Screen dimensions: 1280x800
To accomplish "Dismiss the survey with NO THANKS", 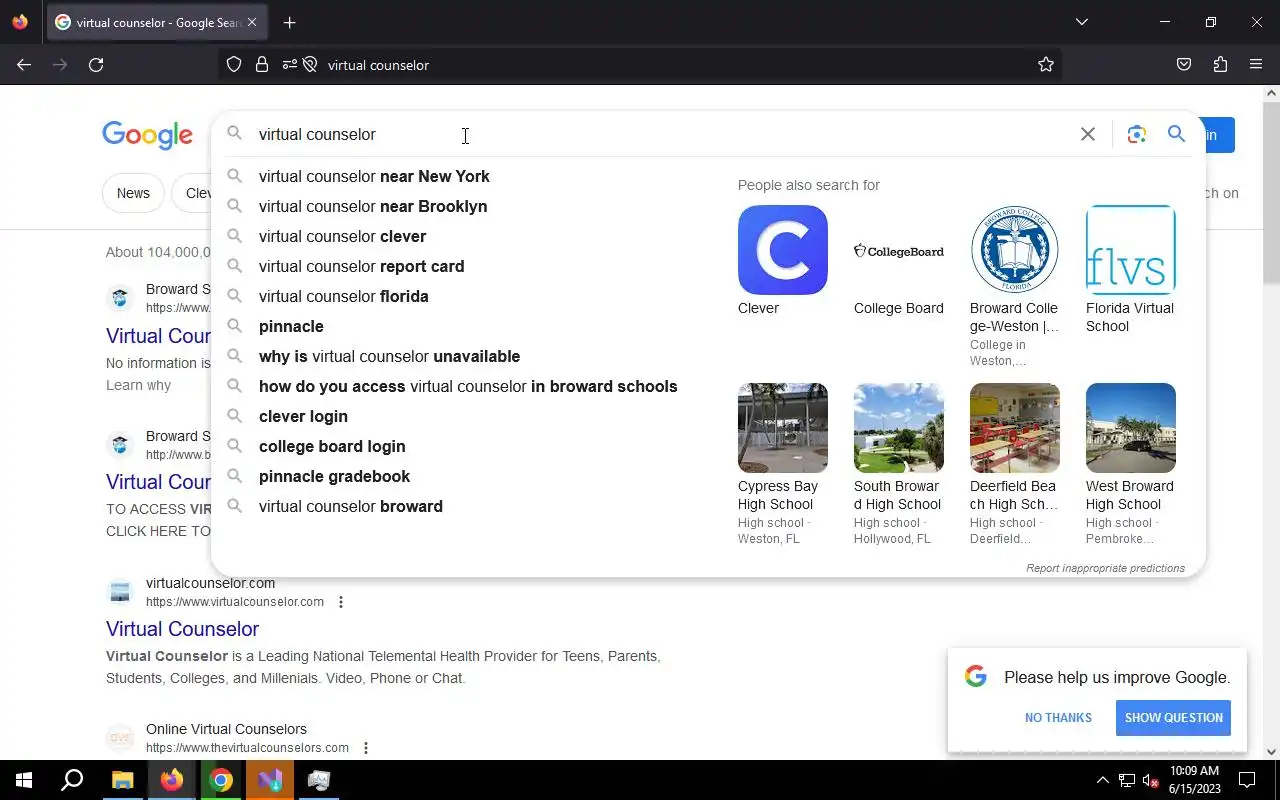I will pos(1058,718).
